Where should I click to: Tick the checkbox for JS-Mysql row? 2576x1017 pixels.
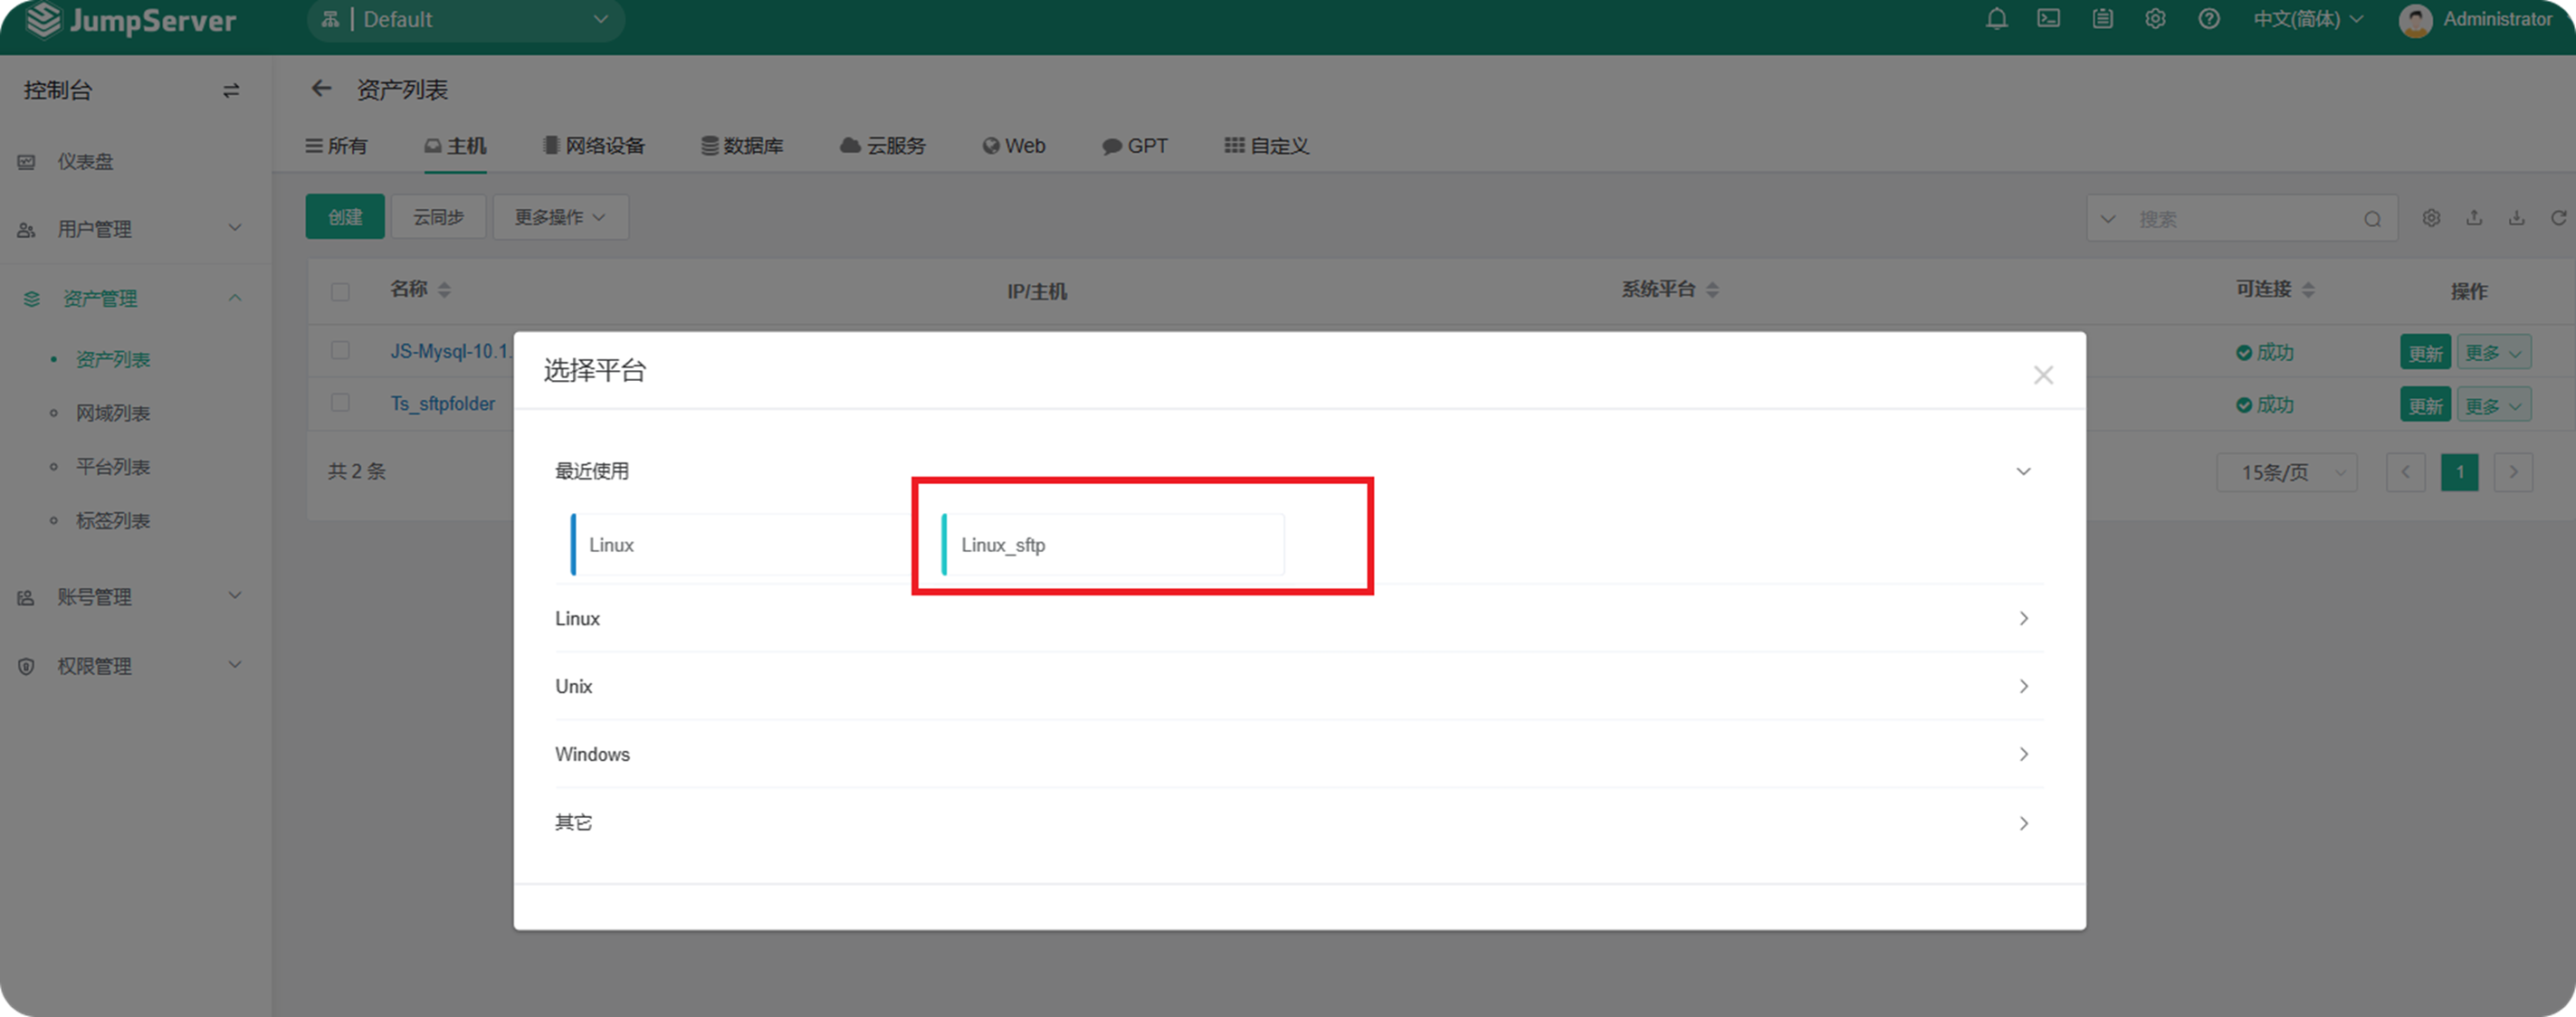point(340,351)
